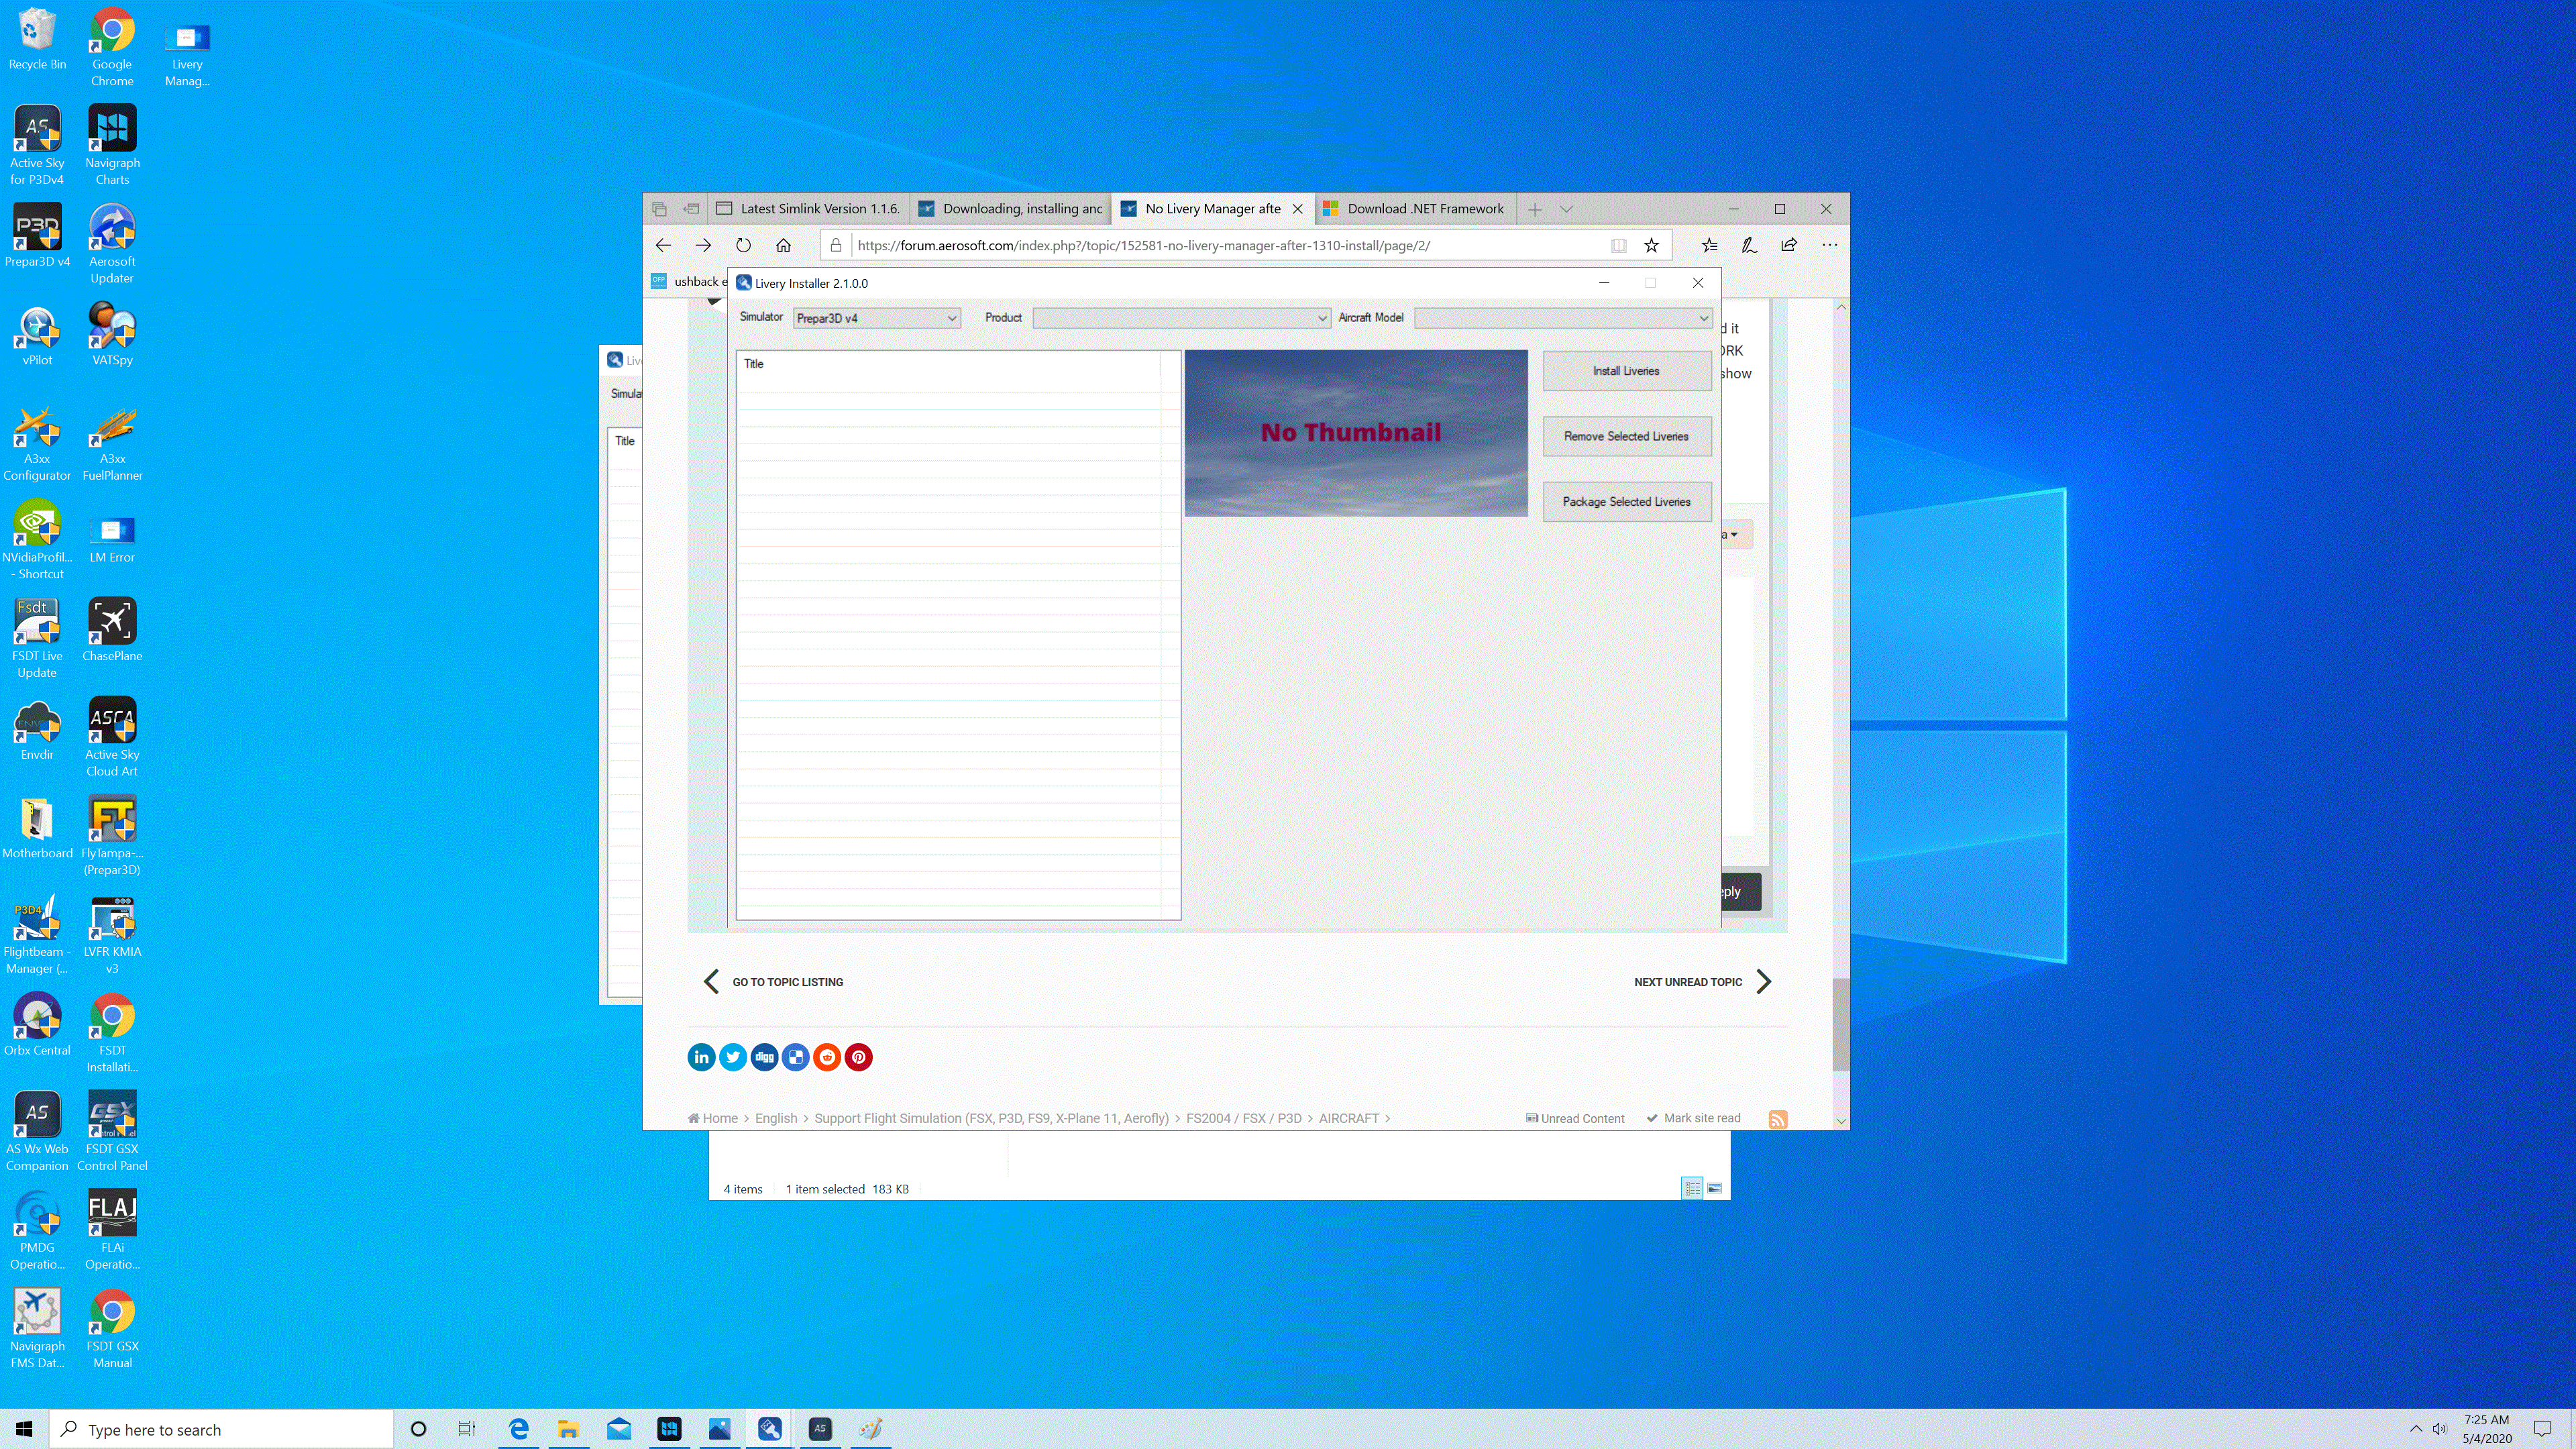Open the ChasePlane desktop shortcut
2576x1449 pixels.
point(112,630)
